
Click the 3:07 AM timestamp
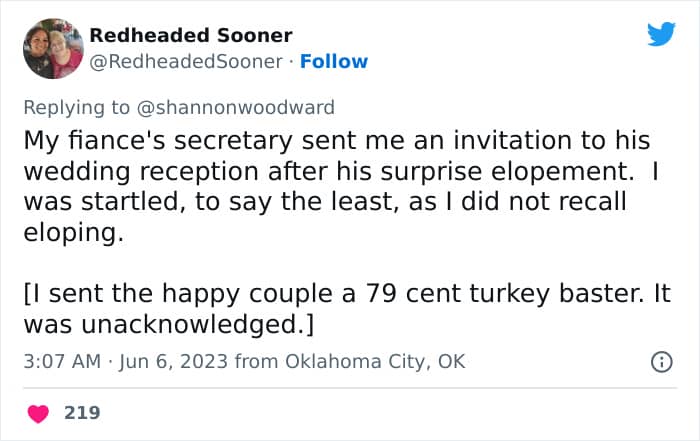(x=61, y=361)
